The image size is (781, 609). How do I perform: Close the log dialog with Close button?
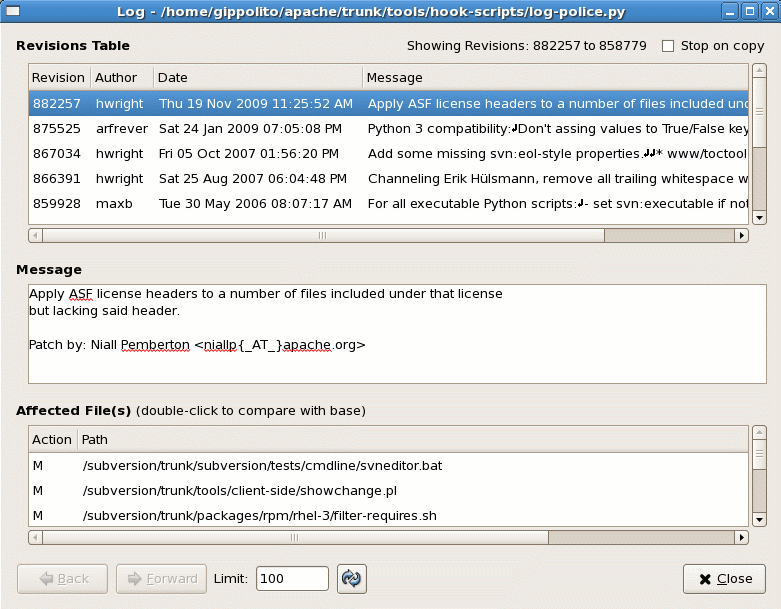click(x=724, y=579)
